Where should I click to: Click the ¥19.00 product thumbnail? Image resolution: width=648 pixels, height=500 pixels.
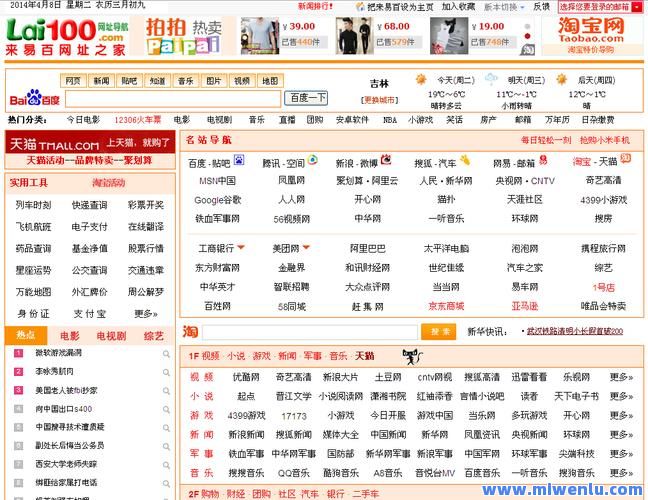(x=449, y=36)
